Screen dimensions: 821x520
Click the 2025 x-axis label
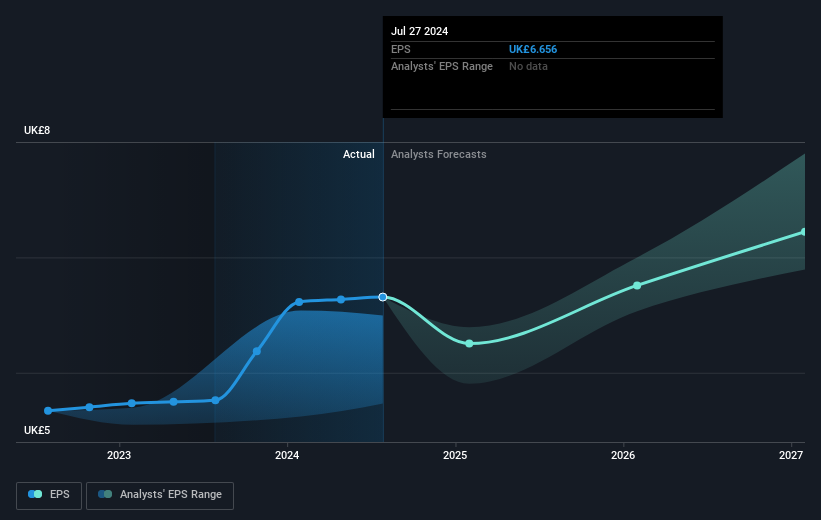click(x=455, y=455)
